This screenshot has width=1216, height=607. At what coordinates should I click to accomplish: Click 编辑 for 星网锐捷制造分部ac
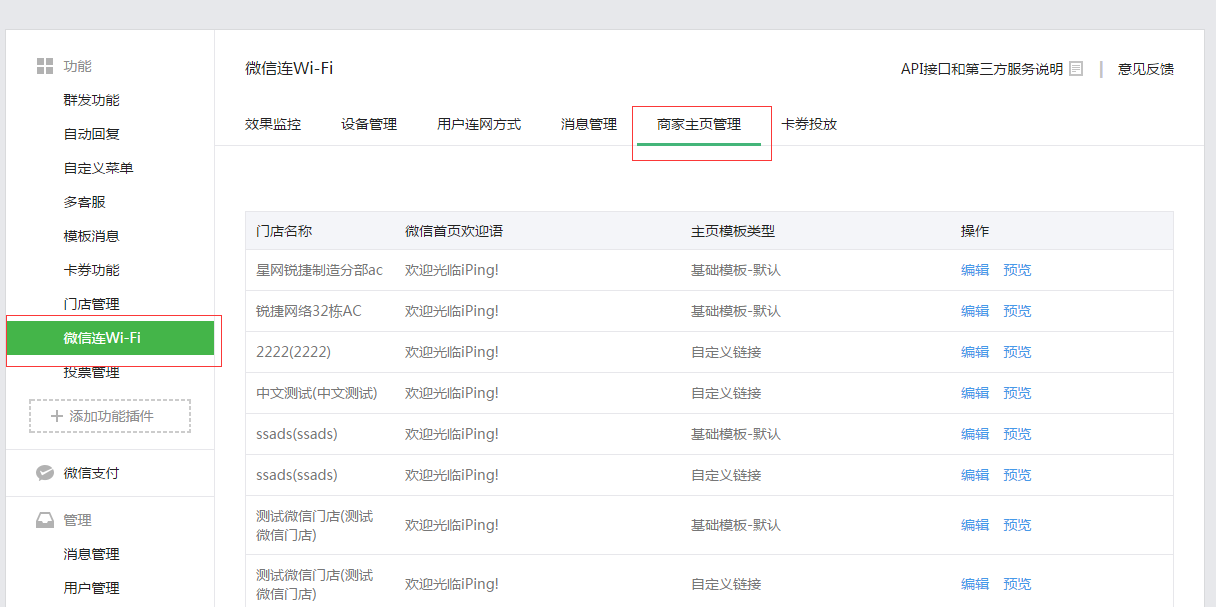click(975, 270)
